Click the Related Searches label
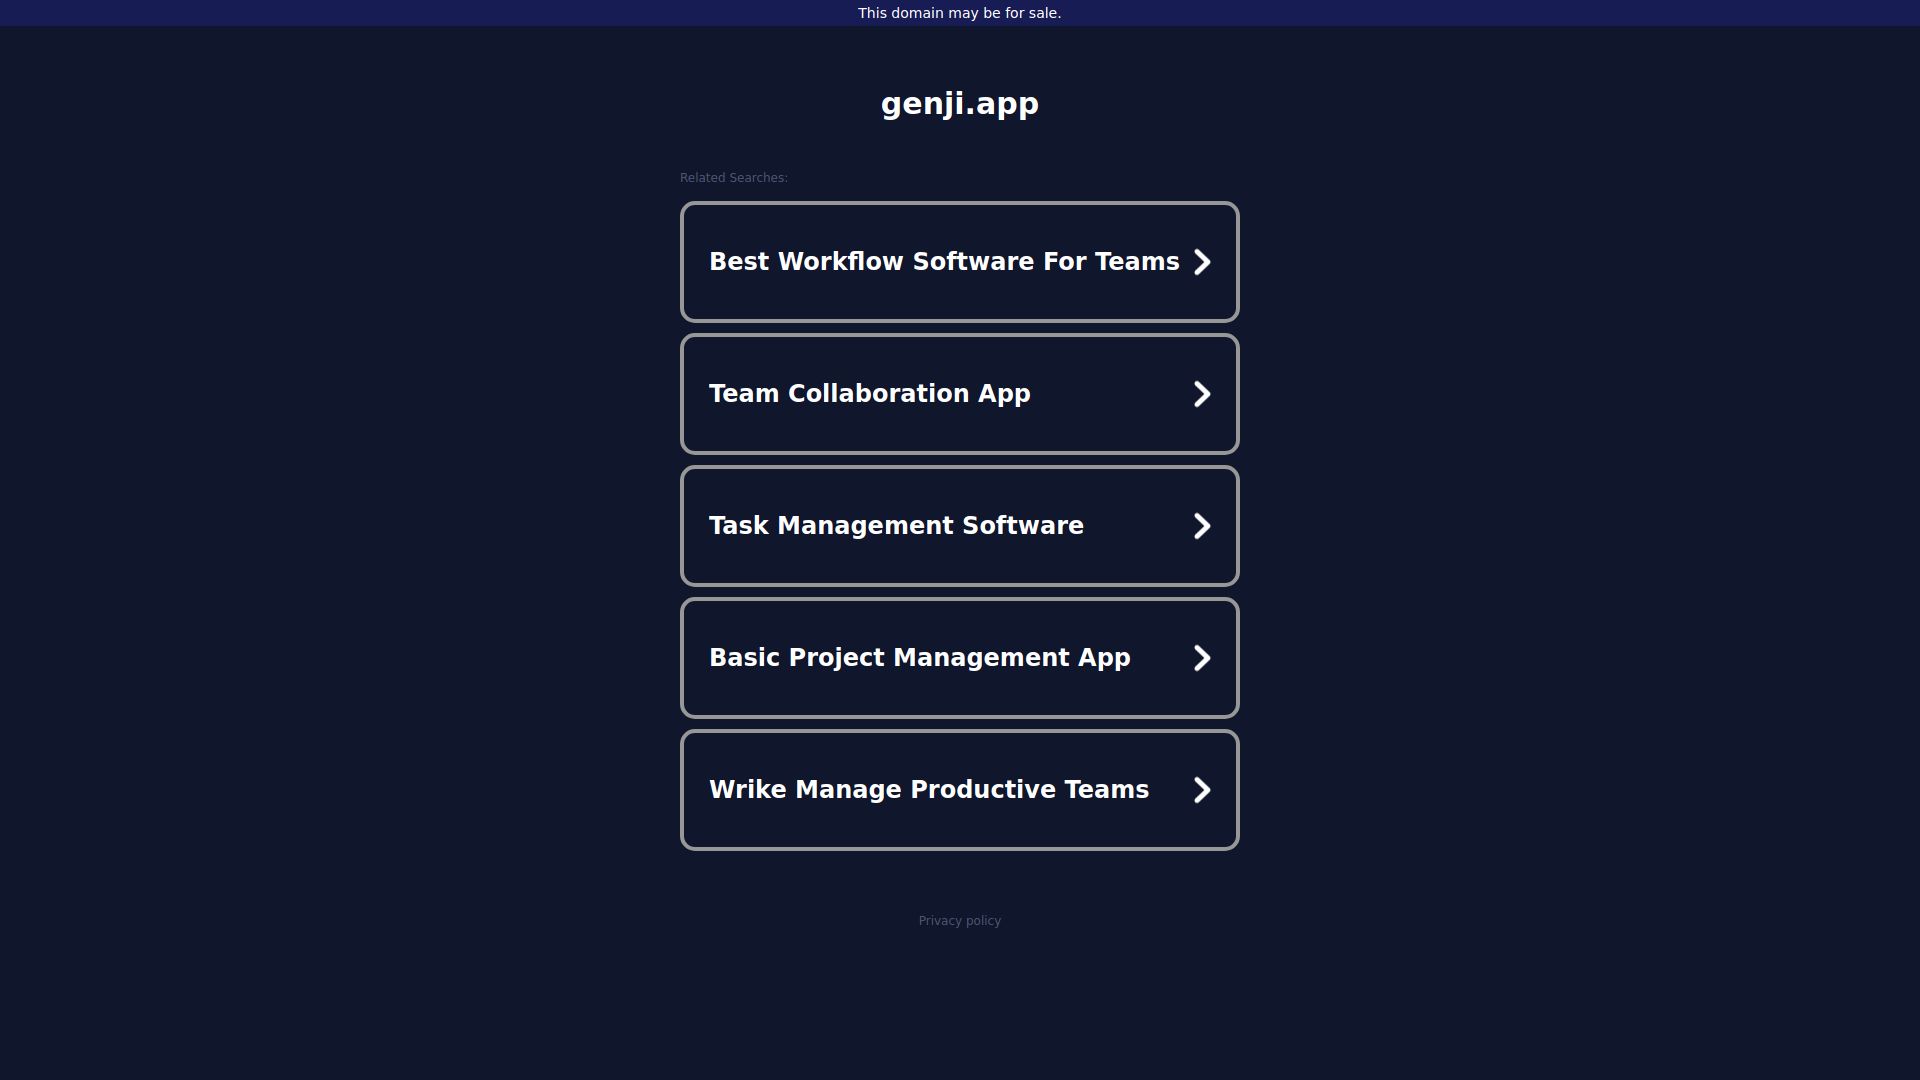The image size is (1920, 1080). 733,178
